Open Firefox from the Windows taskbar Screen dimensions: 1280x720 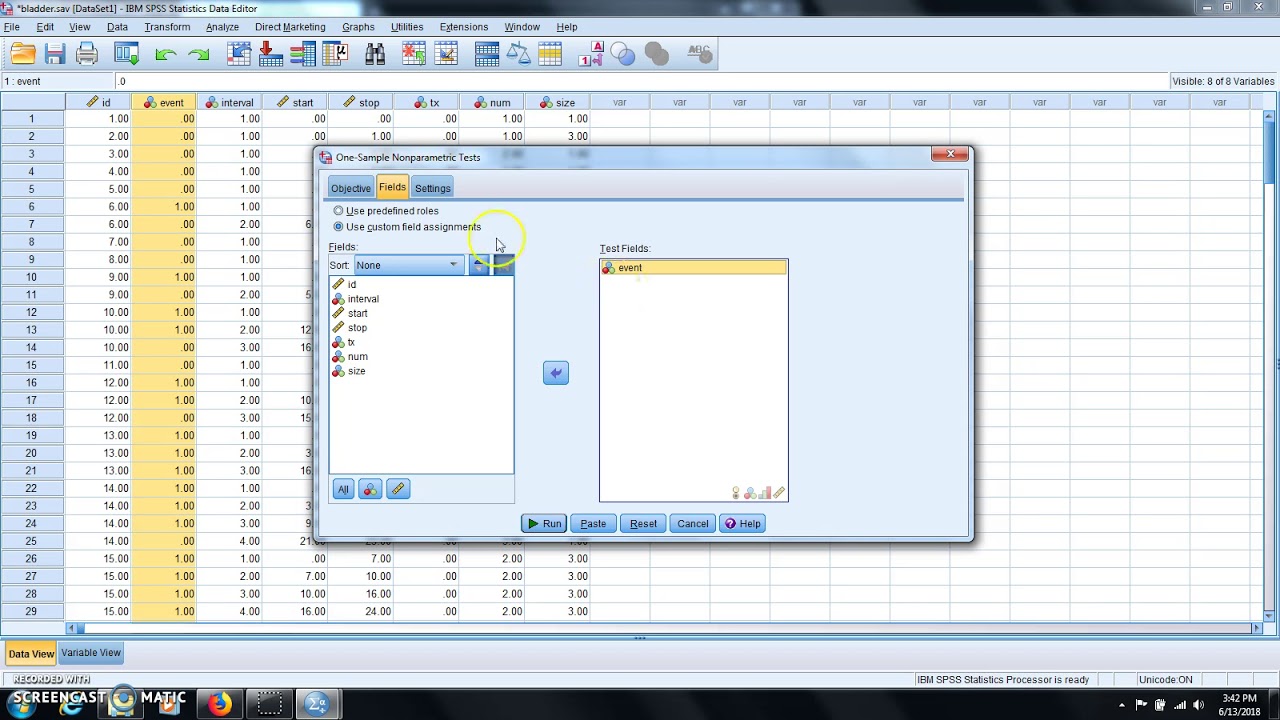(x=220, y=704)
